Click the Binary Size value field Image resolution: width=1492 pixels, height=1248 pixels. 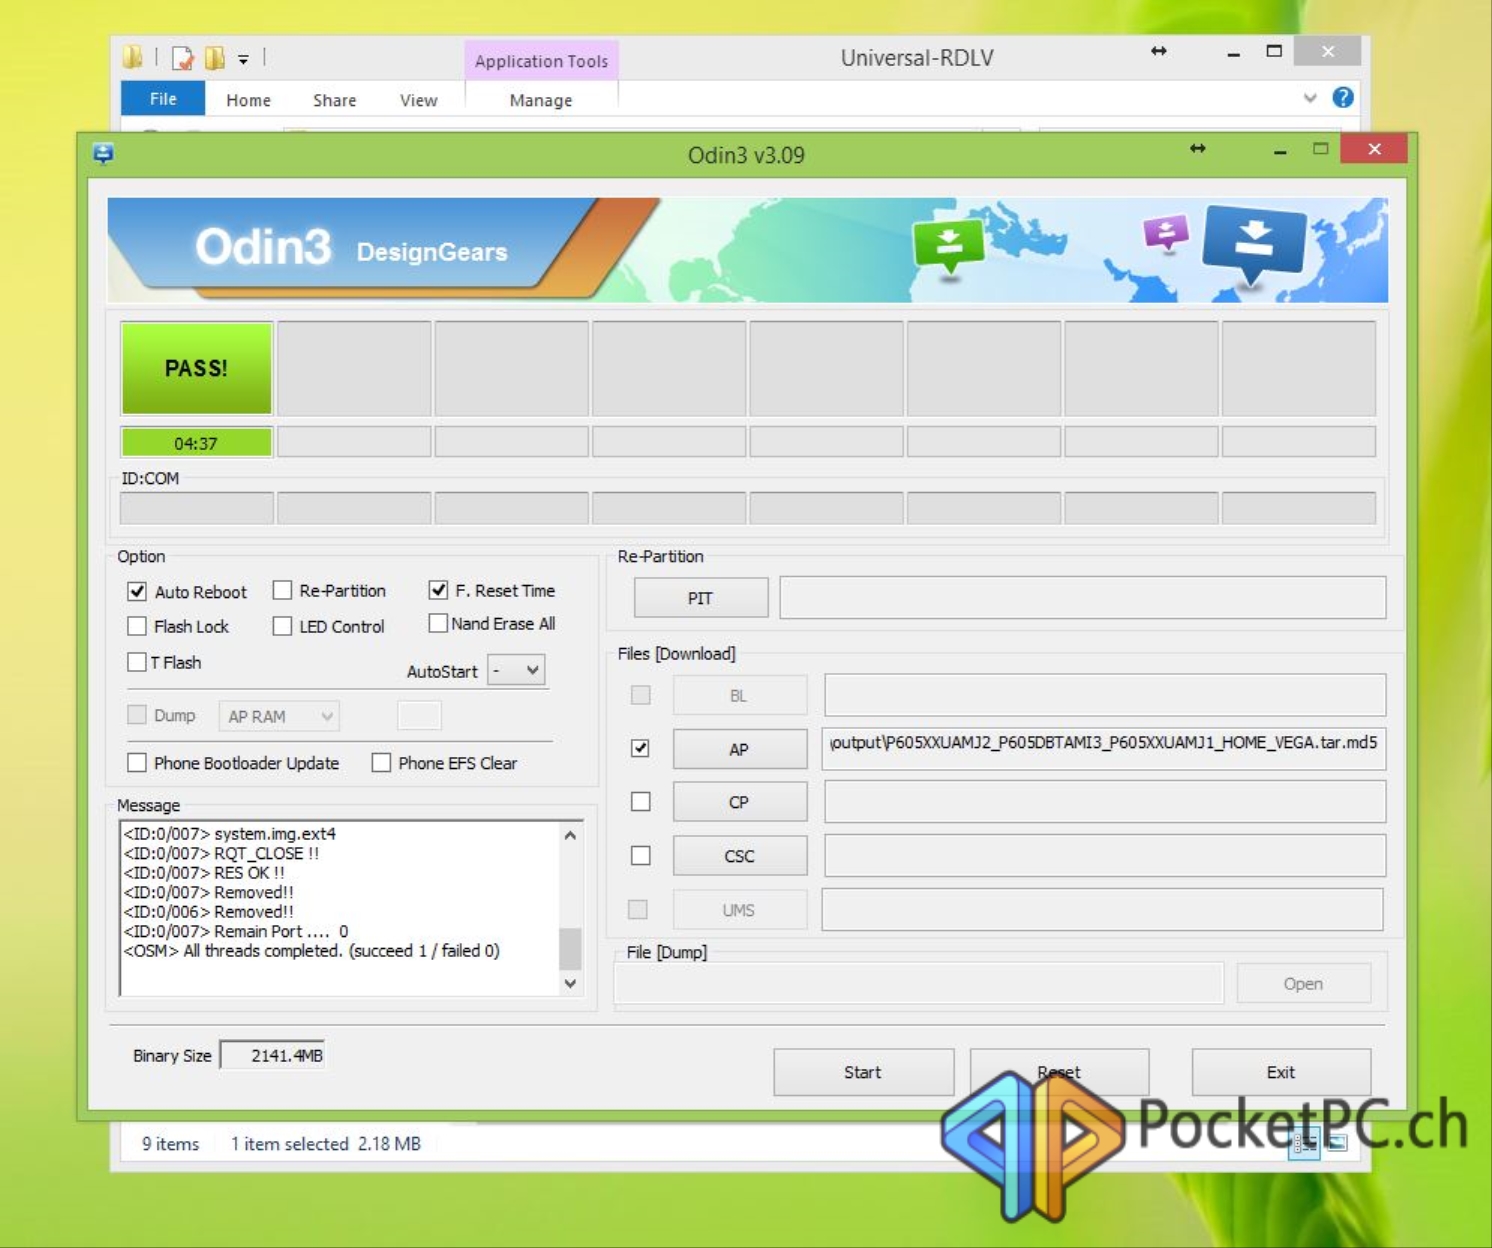273,1055
